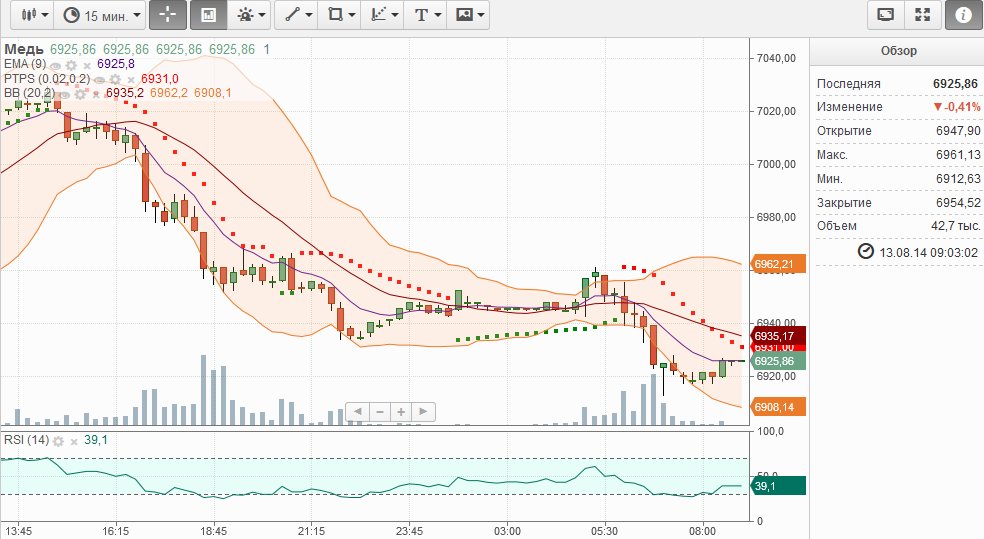Open settings gear for RSI (14)
984x539 pixels.
point(59,441)
